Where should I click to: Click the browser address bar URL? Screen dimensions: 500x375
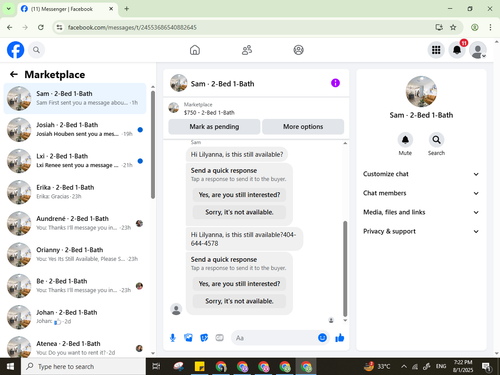[132, 27]
